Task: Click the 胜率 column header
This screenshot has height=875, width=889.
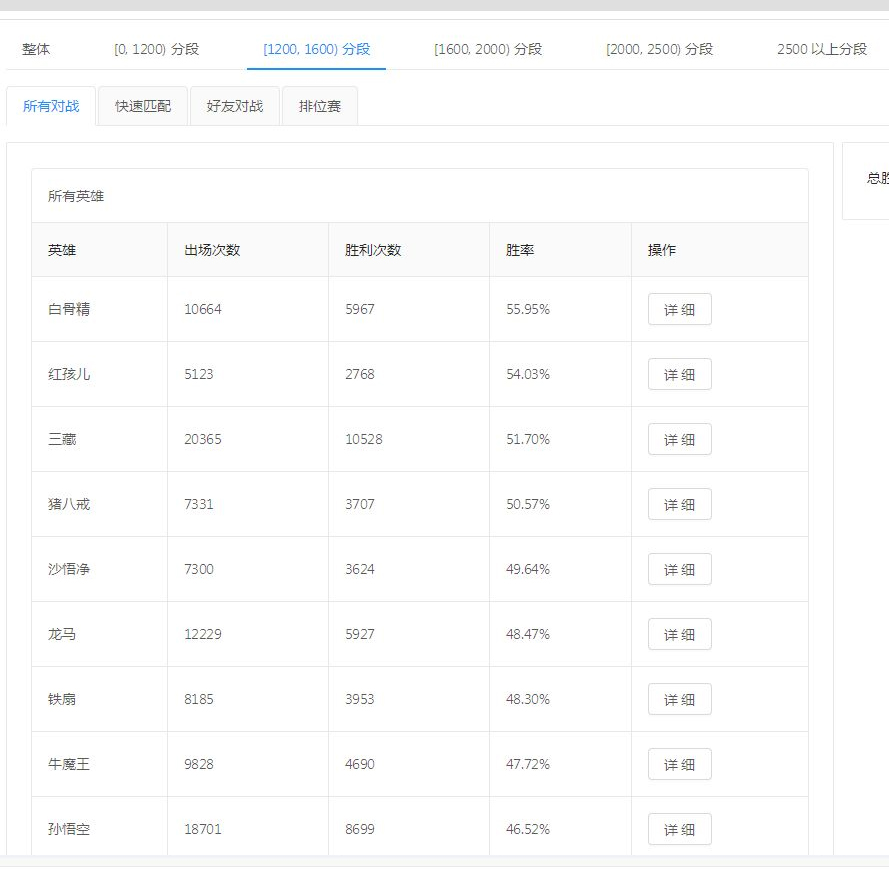Action: [520, 250]
